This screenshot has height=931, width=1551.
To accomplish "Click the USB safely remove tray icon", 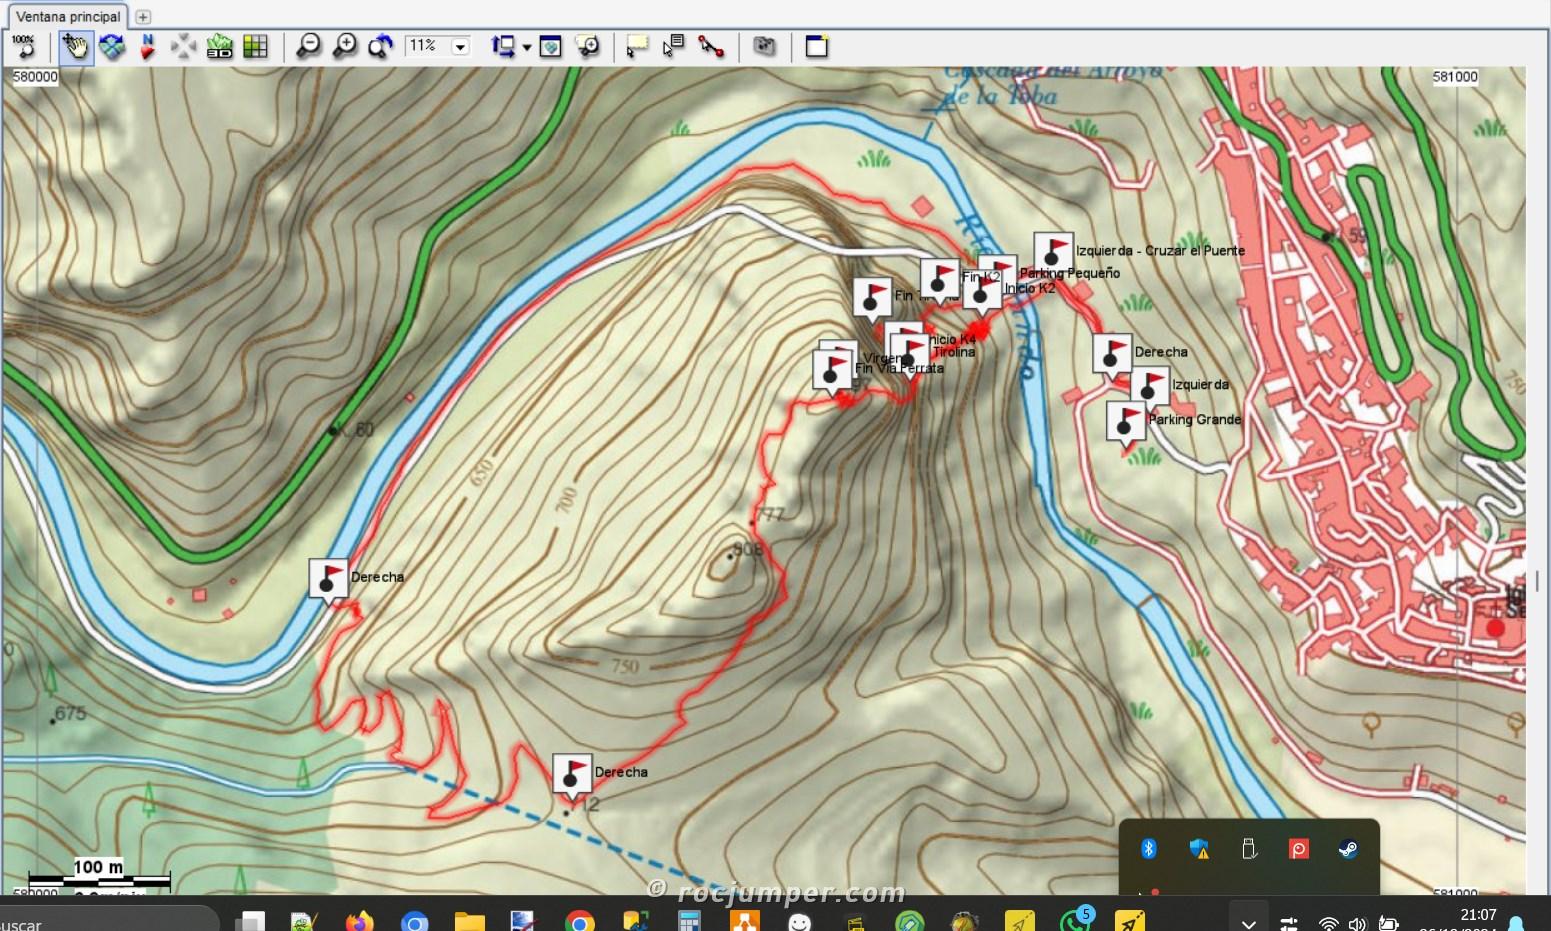I will coord(1248,849).
